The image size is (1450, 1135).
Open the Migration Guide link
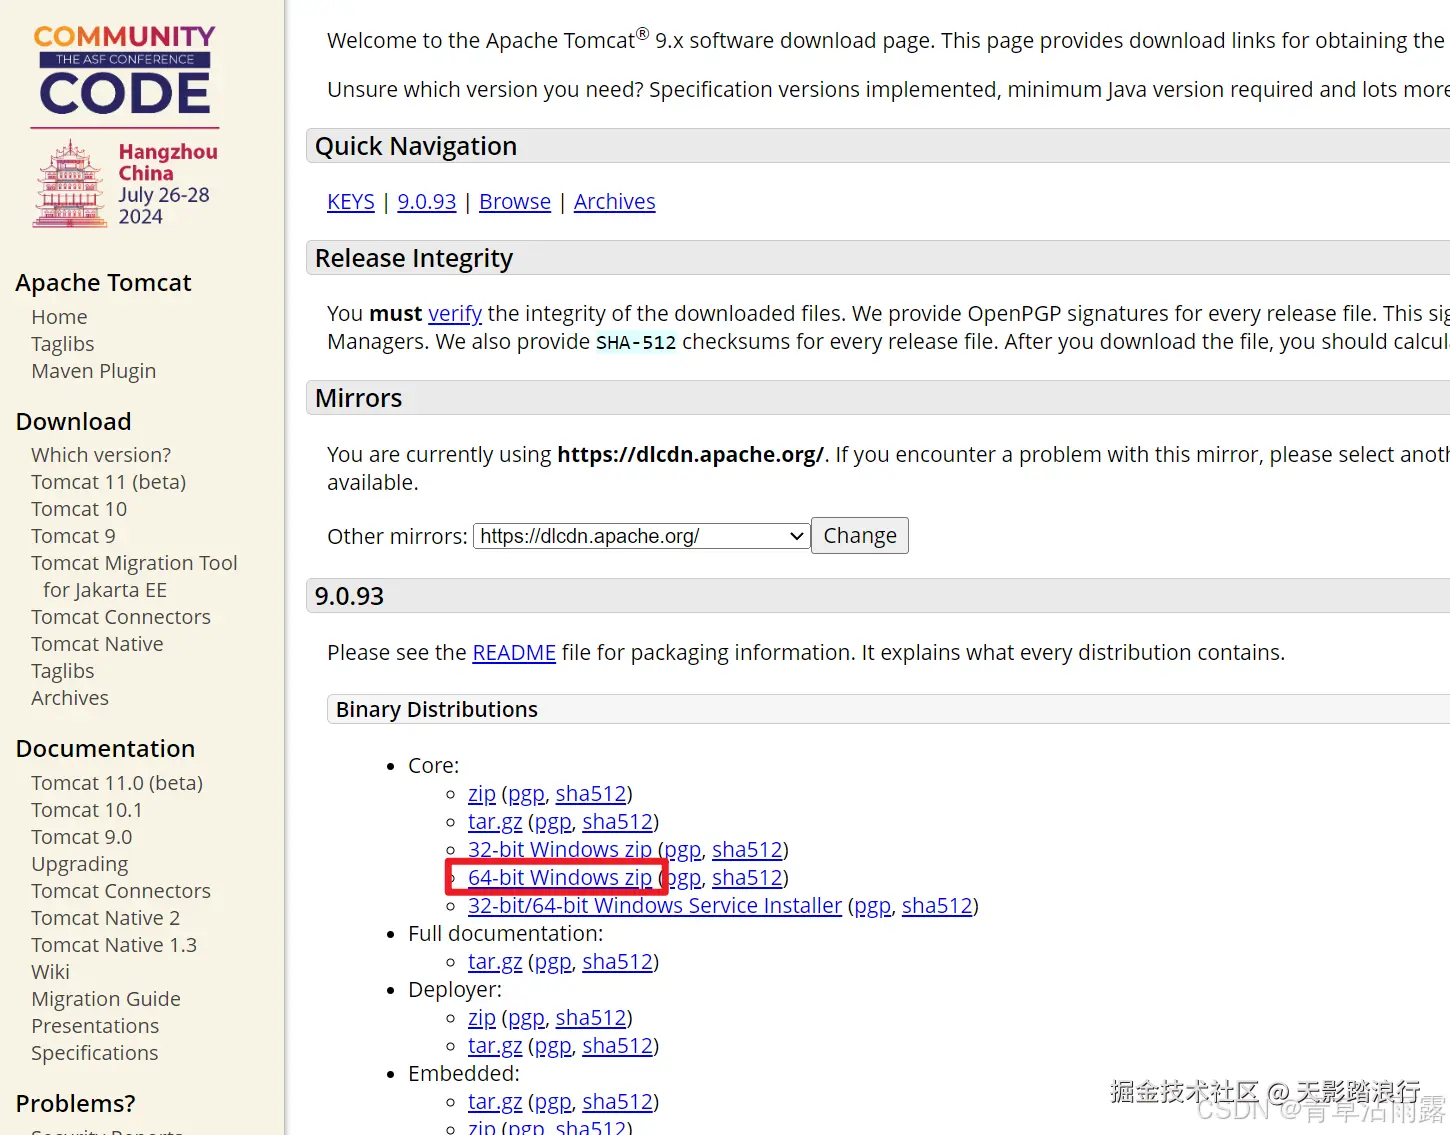point(106,999)
